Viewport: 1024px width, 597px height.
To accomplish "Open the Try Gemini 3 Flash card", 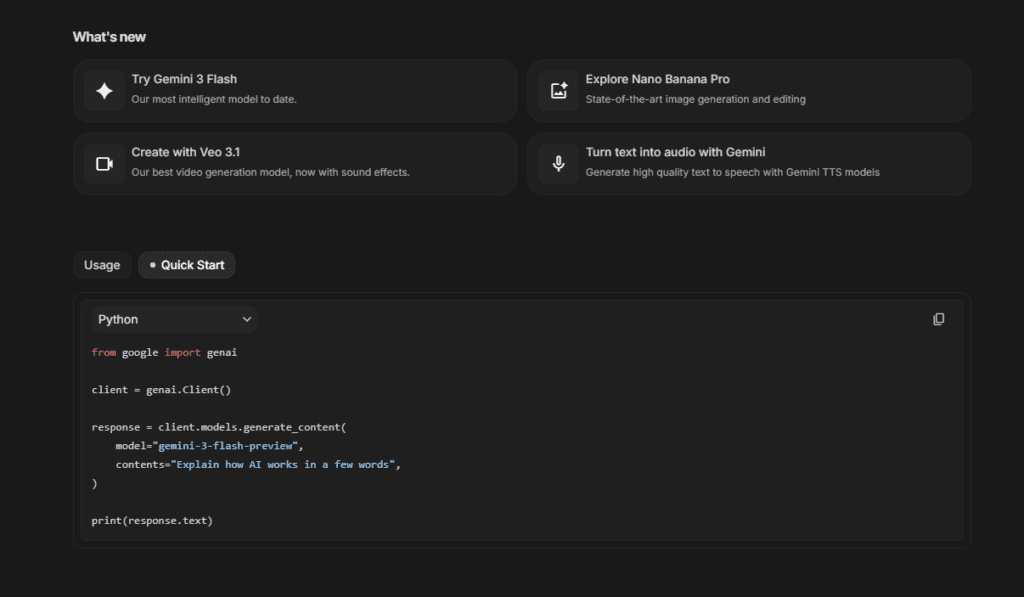I will pos(294,90).
